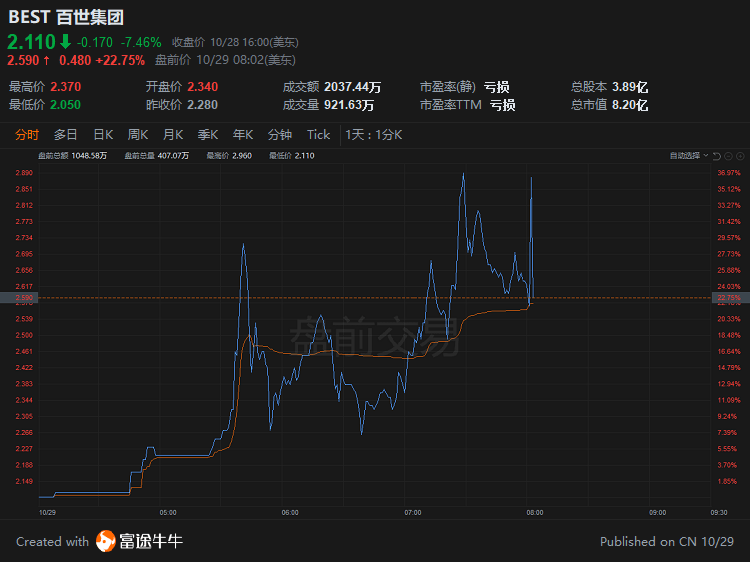
Task: Open the 日K chart tab
Action: pos(103,135)
